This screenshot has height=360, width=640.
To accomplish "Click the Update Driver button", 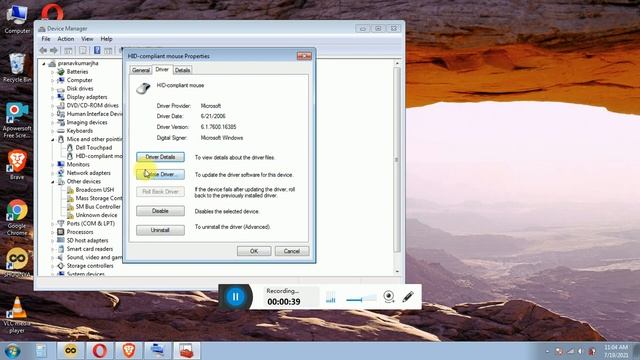I will [x=160, y=175].
